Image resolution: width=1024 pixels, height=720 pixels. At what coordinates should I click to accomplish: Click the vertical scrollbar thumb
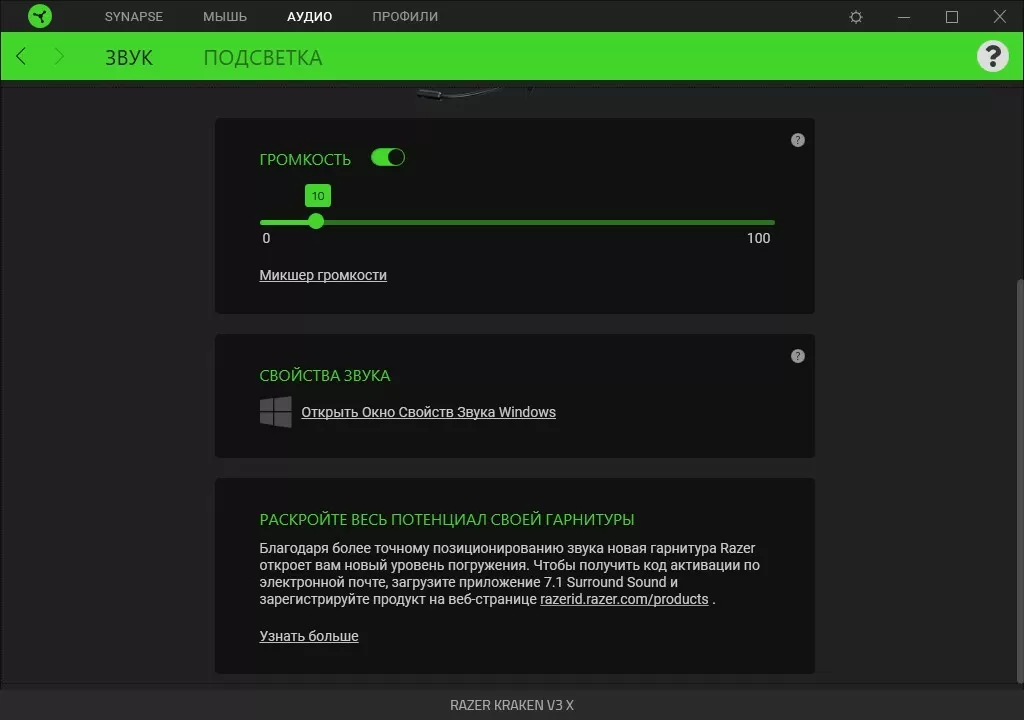point(1019,480)
